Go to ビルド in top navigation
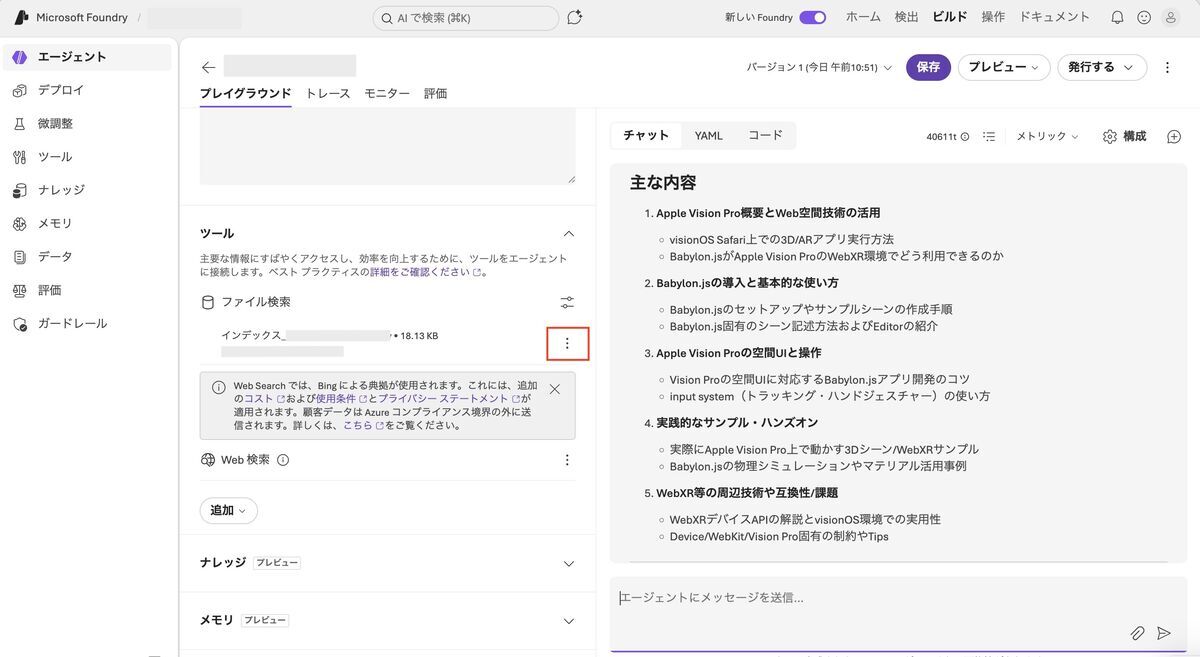 click(x=950, y=17)
